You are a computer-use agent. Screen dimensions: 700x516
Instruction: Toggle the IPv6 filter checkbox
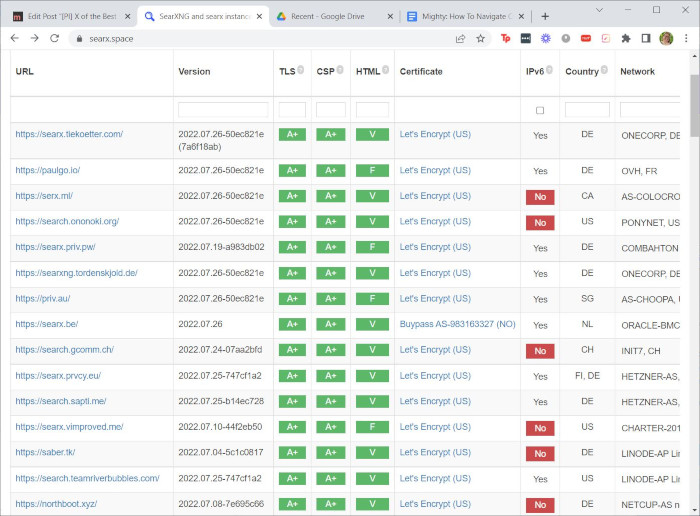point(540,110)
